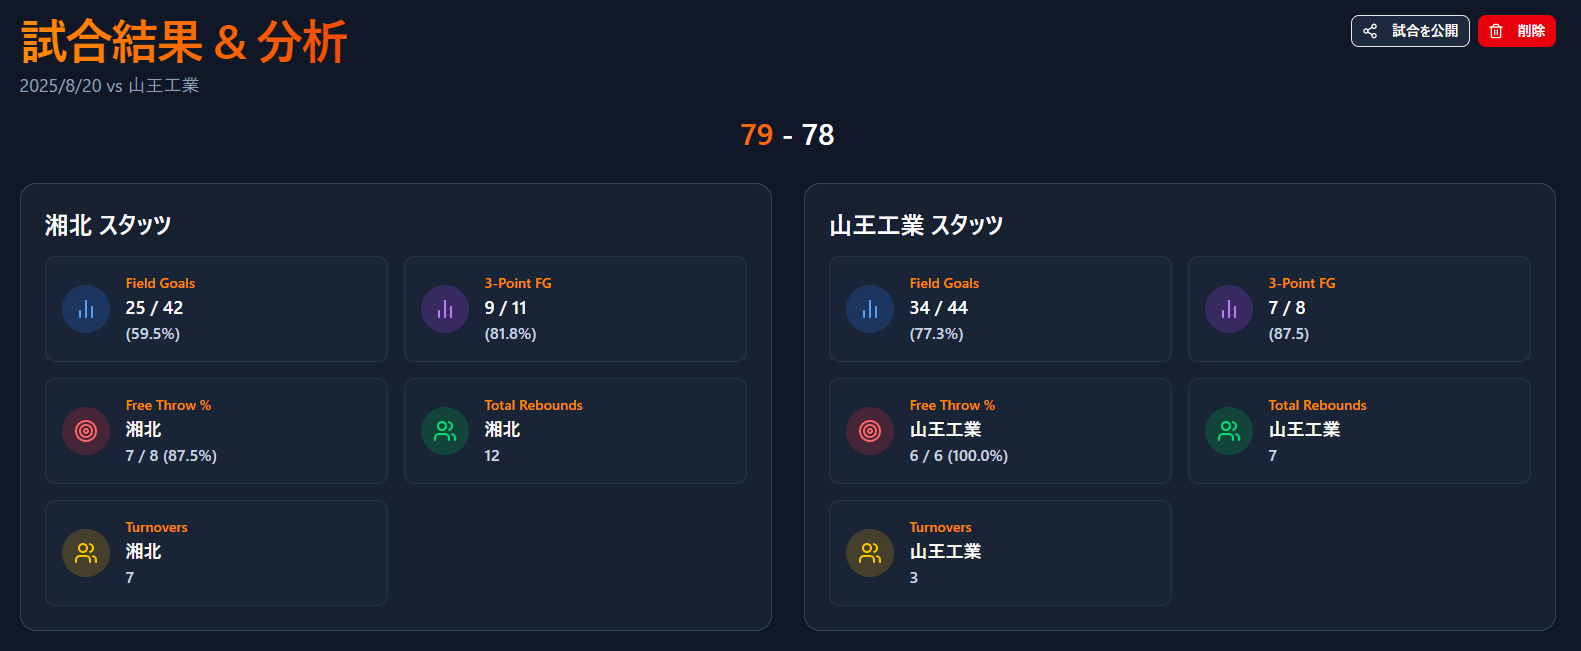Viewport: 1581px width, 651px height.
Task: Click the 削除 button
Action: click(1516, 31)
